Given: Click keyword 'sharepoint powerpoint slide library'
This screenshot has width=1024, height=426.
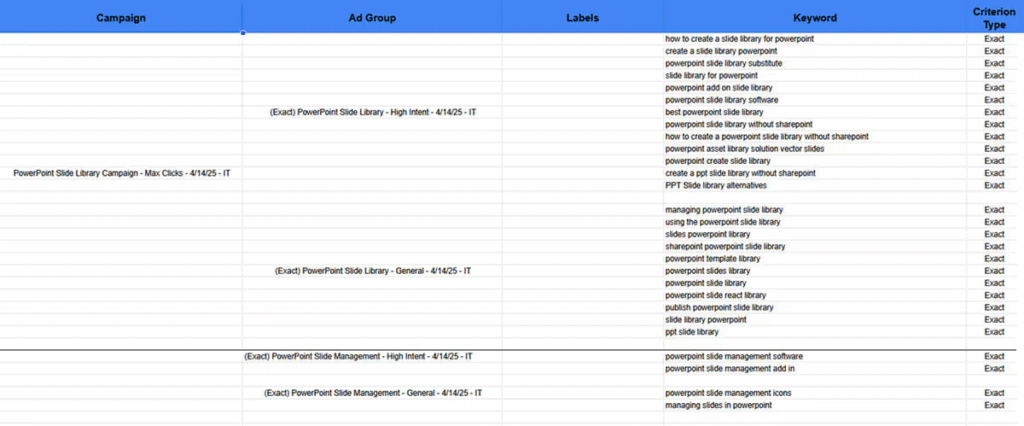Looking at the screenshot, I should click(725, 246).
